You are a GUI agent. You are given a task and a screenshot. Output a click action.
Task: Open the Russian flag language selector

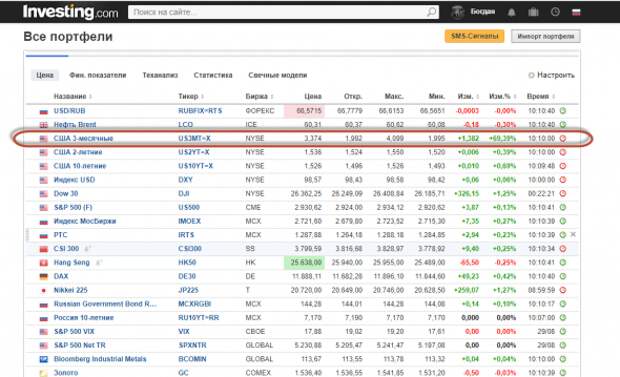pyautogui.click(x=576, y=12)
